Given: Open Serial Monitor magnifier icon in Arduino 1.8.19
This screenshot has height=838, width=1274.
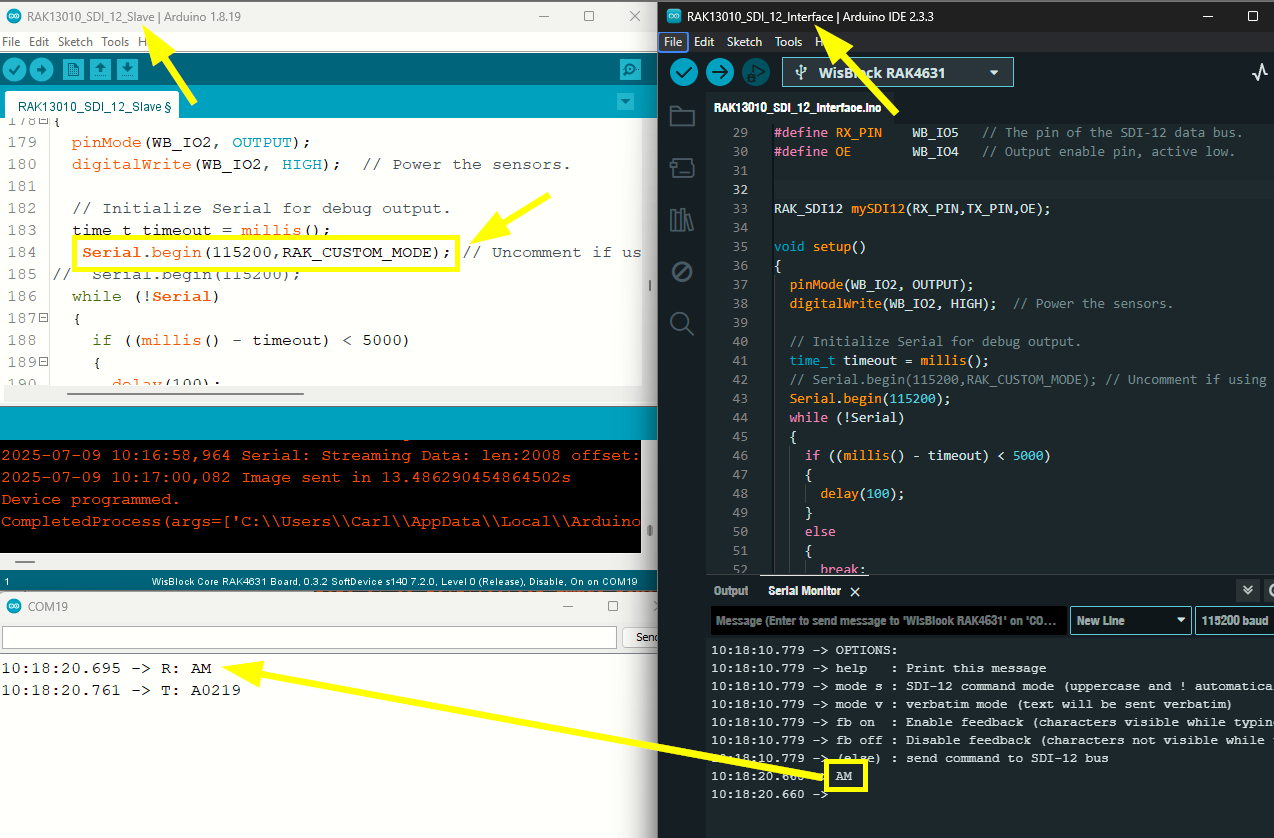Looking at the screenshot, I should [630, 69].
